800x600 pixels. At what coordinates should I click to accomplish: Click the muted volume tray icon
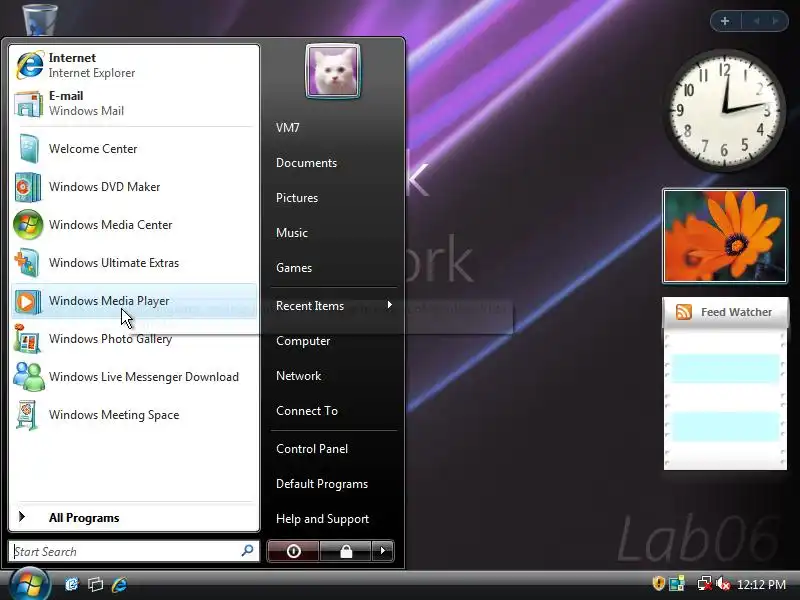[722, 583]
